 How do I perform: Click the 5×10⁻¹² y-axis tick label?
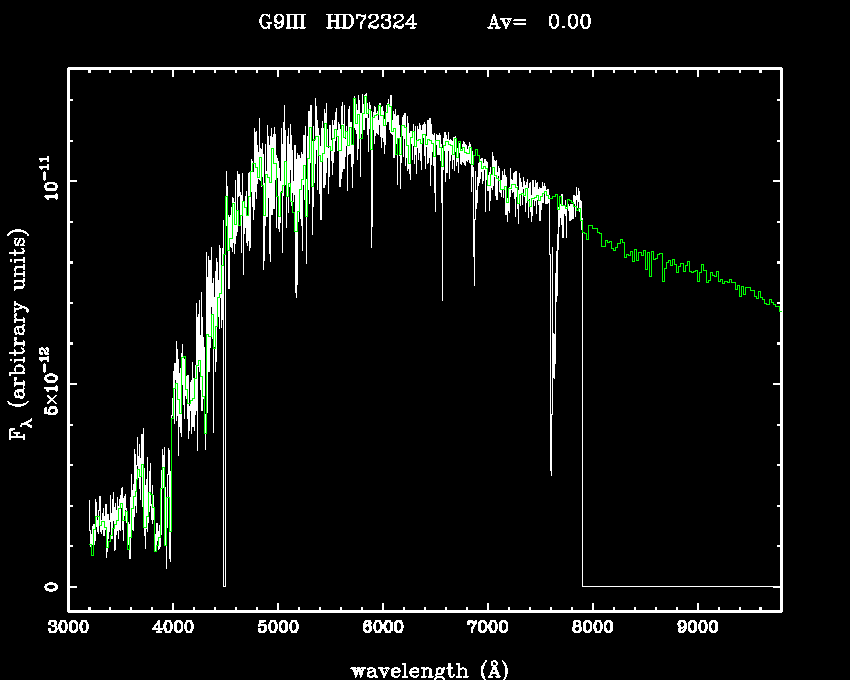[x=49, y=383]
